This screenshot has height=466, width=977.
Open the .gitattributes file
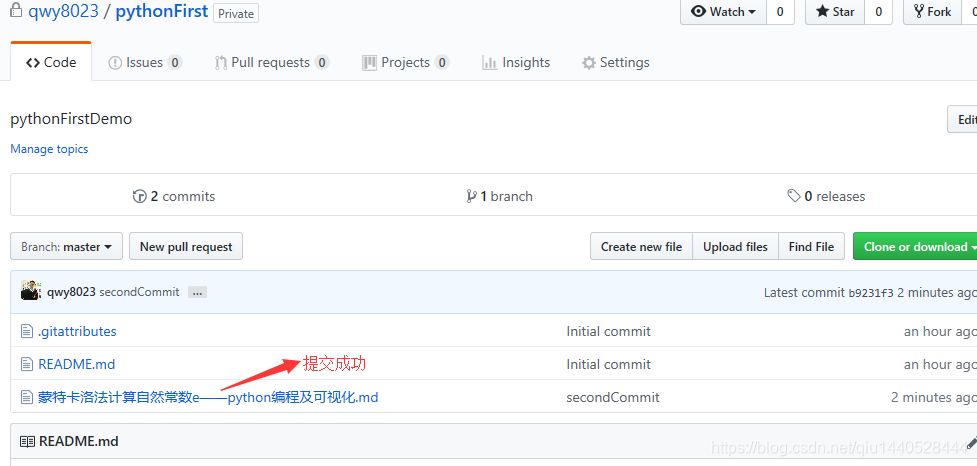point(77,331)
